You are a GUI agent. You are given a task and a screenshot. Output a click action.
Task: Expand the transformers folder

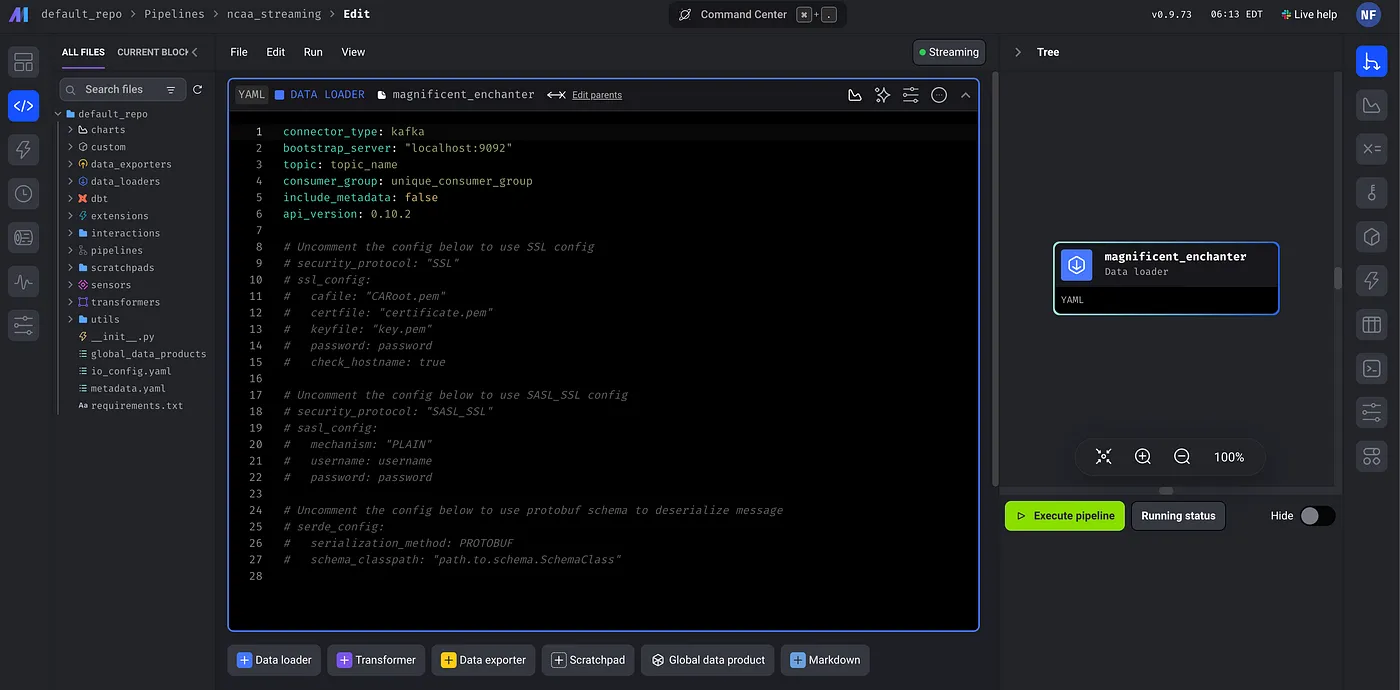point(70,302)
